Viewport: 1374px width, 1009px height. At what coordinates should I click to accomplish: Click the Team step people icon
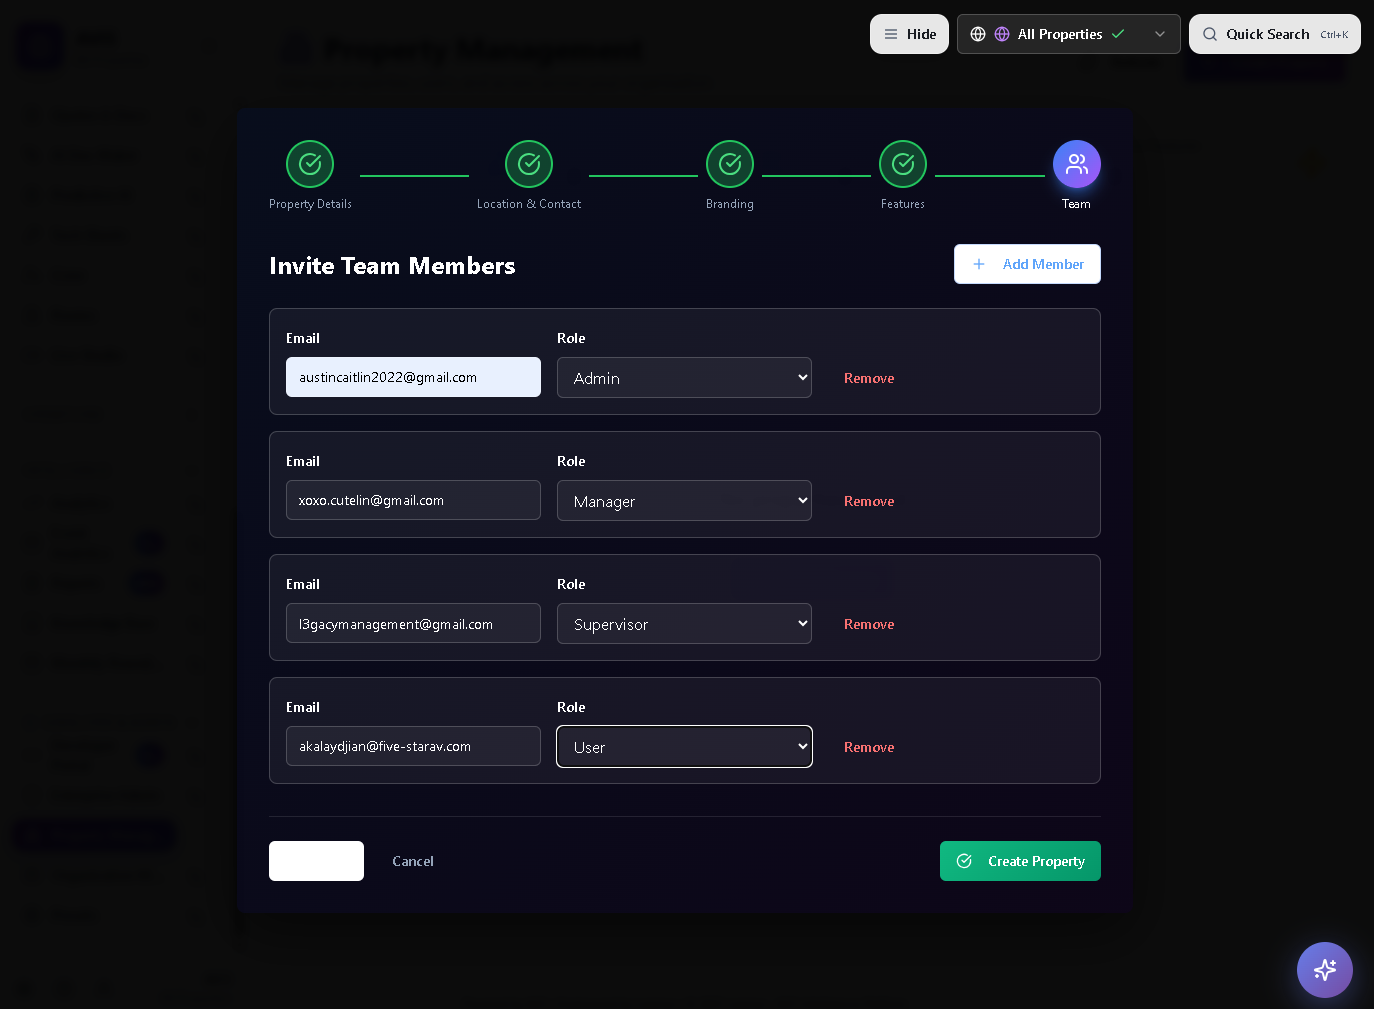click(x=1076, y=164)
